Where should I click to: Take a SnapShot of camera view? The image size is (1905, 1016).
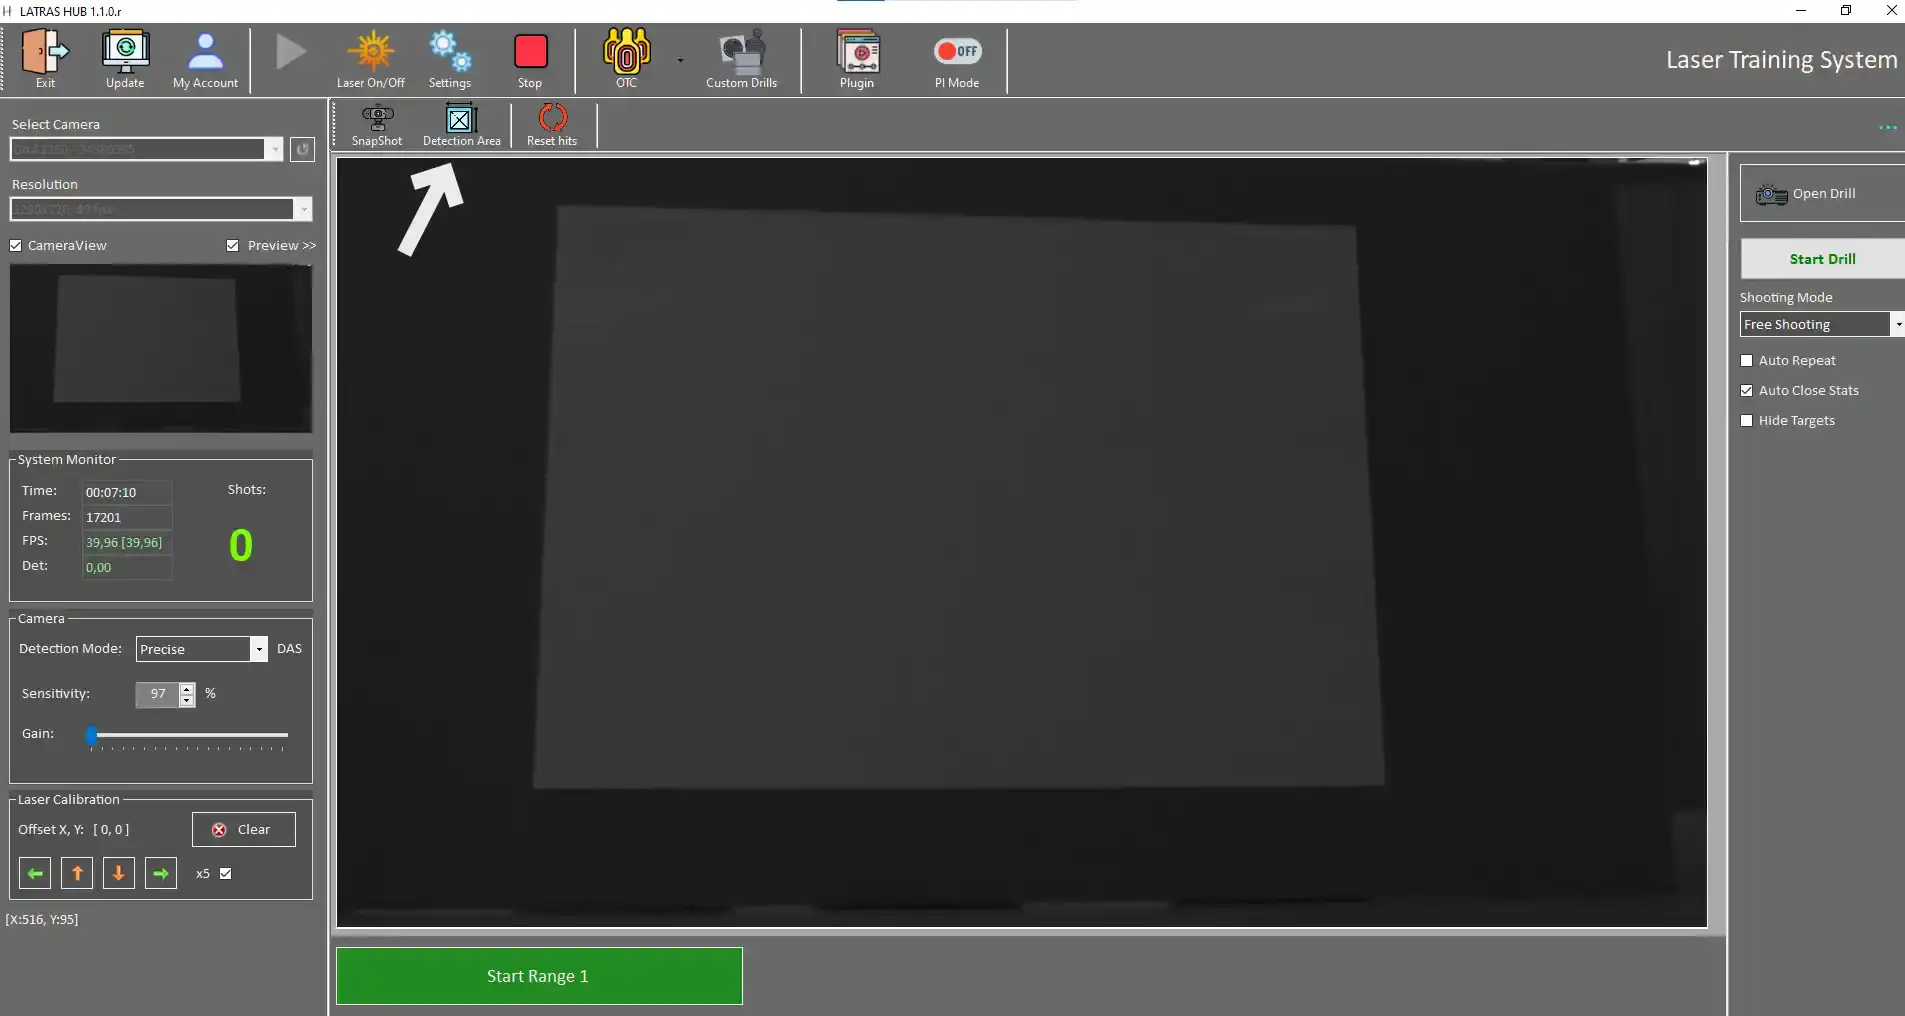click(377, 119)
